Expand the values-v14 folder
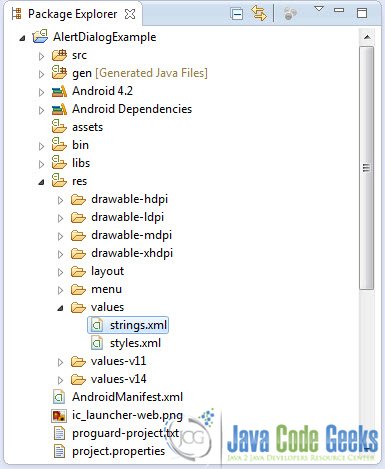The image size is (385, 469). 60,380
